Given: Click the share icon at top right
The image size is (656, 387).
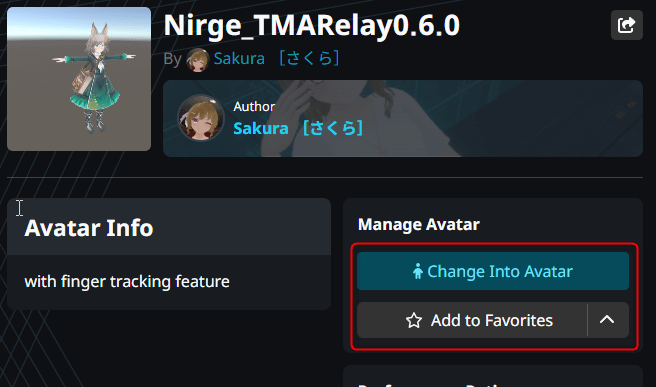Looking at the screenshot, I should [x=626, y=25].
